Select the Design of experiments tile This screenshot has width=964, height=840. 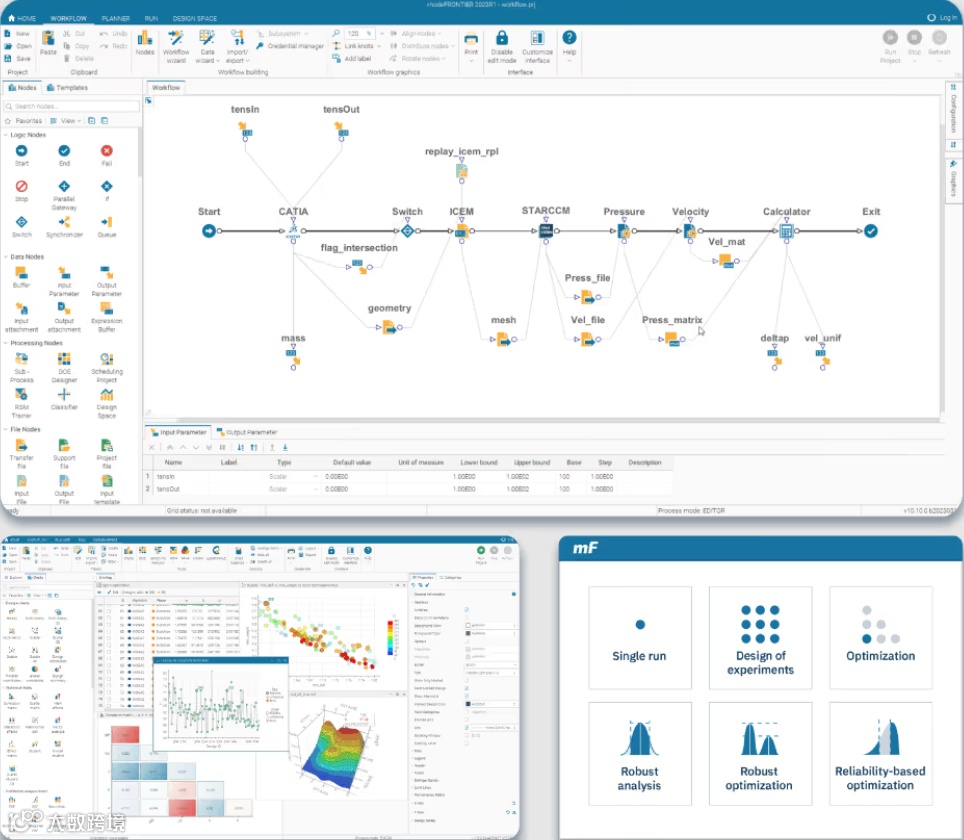point(760,637)
